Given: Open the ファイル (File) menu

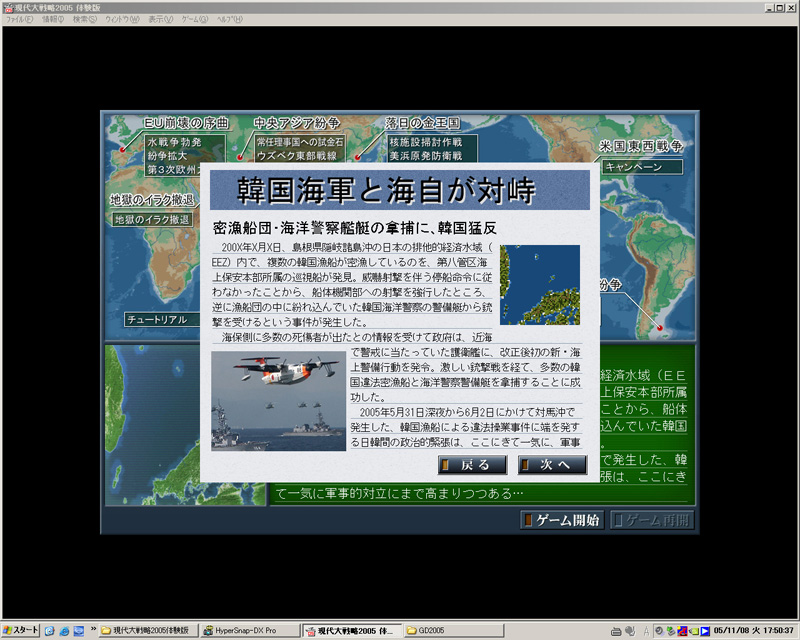Looking at the screenshot, I should (20, 19).
